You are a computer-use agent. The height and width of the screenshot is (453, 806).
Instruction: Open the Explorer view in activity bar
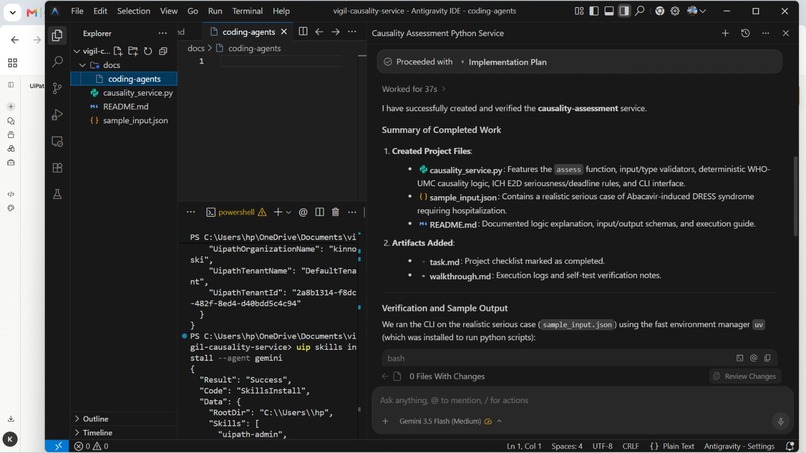tap(57, 35)
